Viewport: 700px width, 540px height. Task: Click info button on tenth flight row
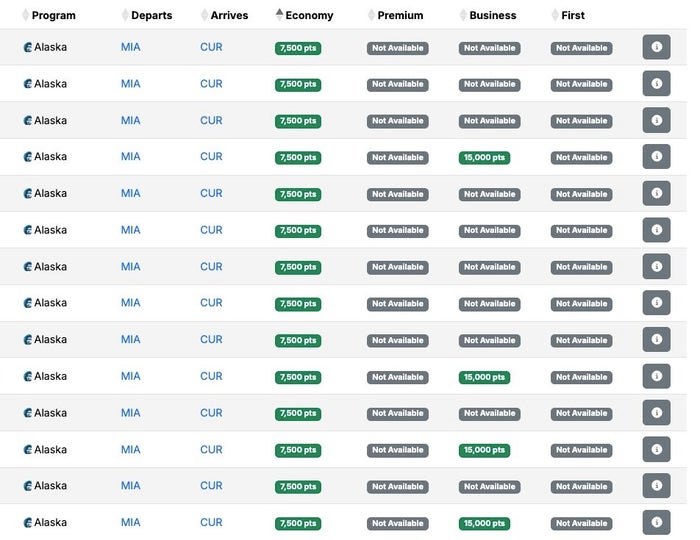click(656, 376)
